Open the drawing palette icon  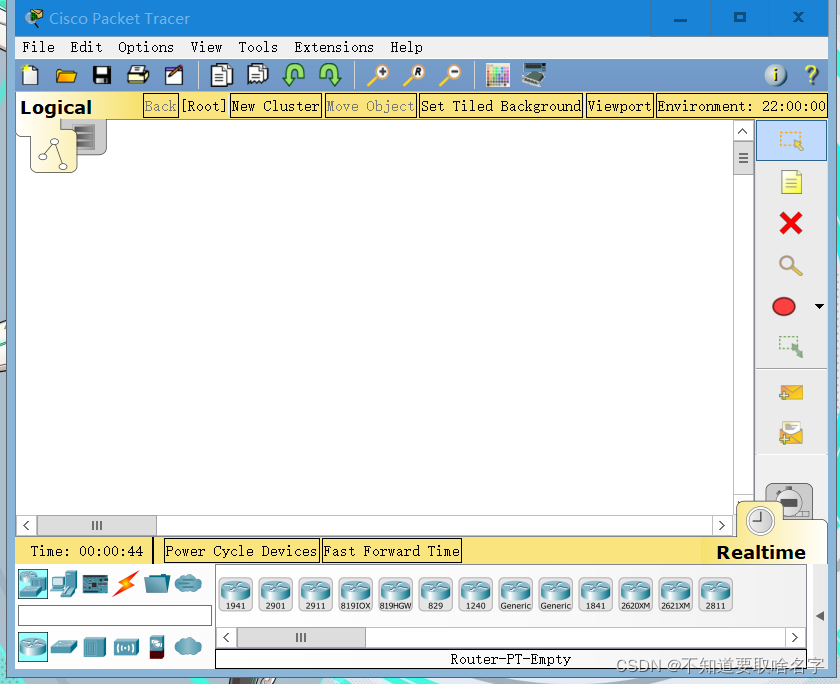pyautogui.click(x=498, y=75)
